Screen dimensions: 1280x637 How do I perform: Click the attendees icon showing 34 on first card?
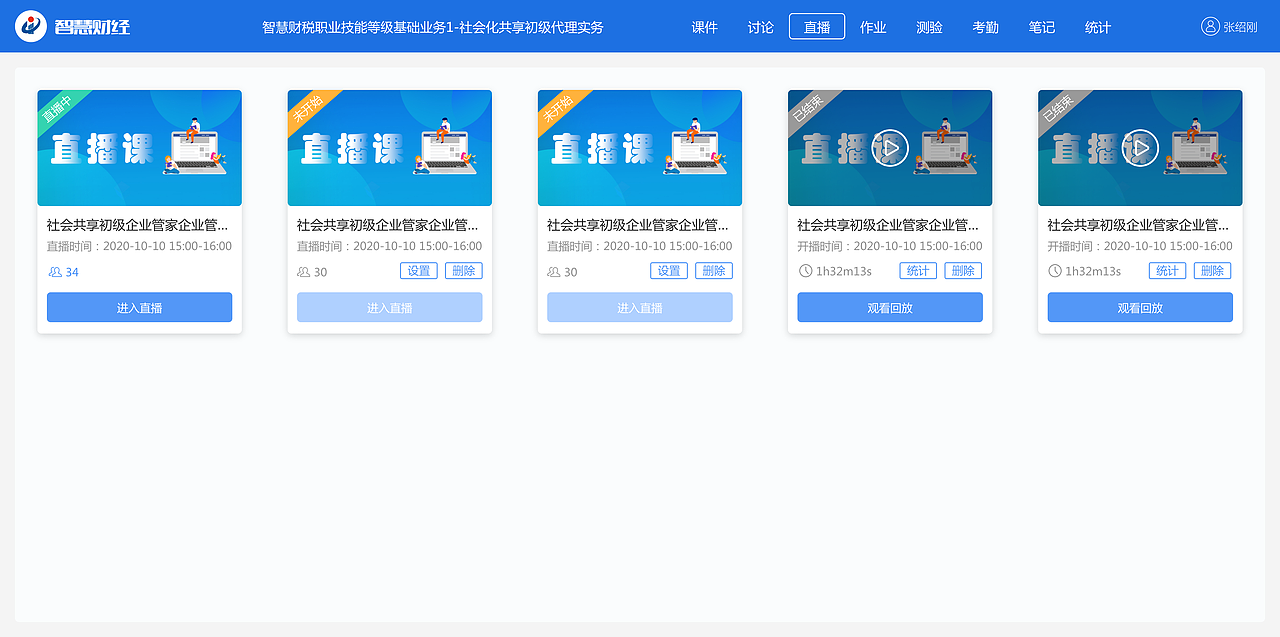(x=55, y=271)
